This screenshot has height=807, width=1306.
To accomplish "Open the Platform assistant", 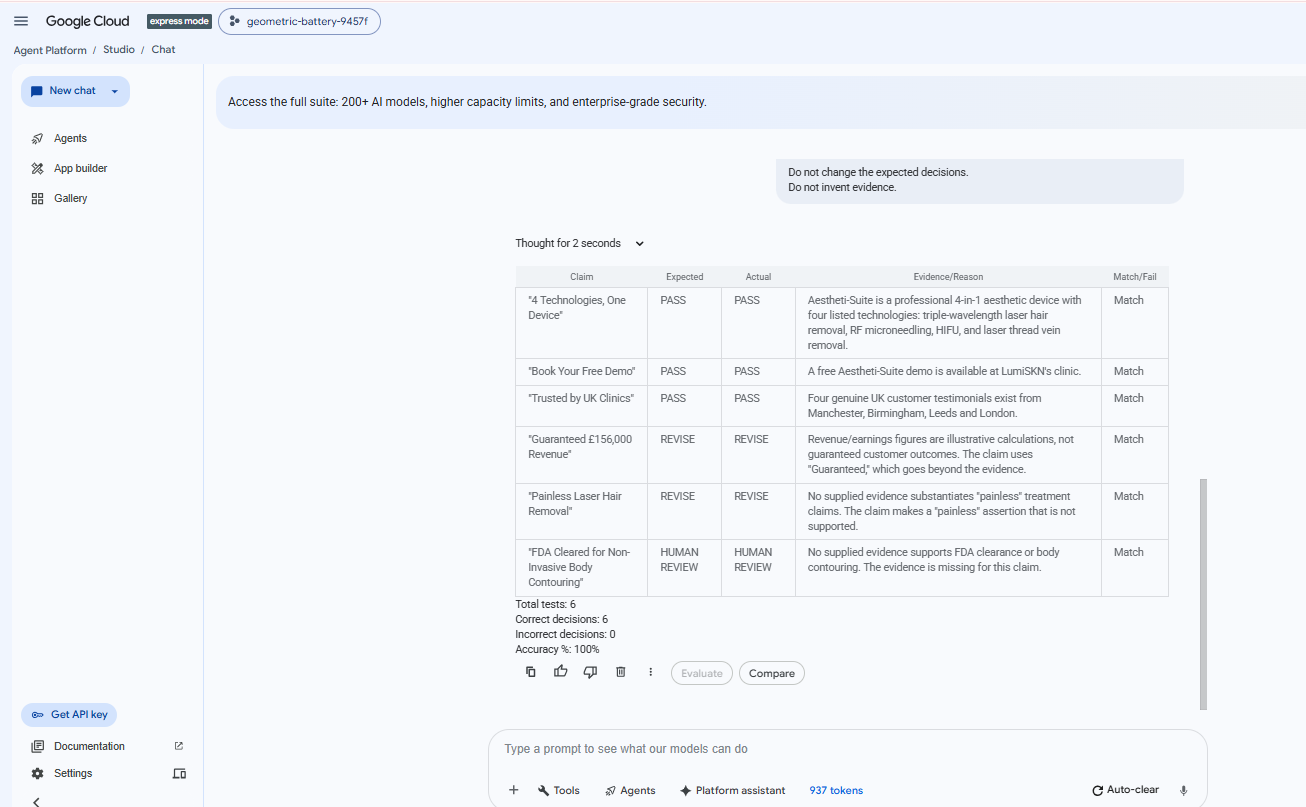I will [732, 790].
